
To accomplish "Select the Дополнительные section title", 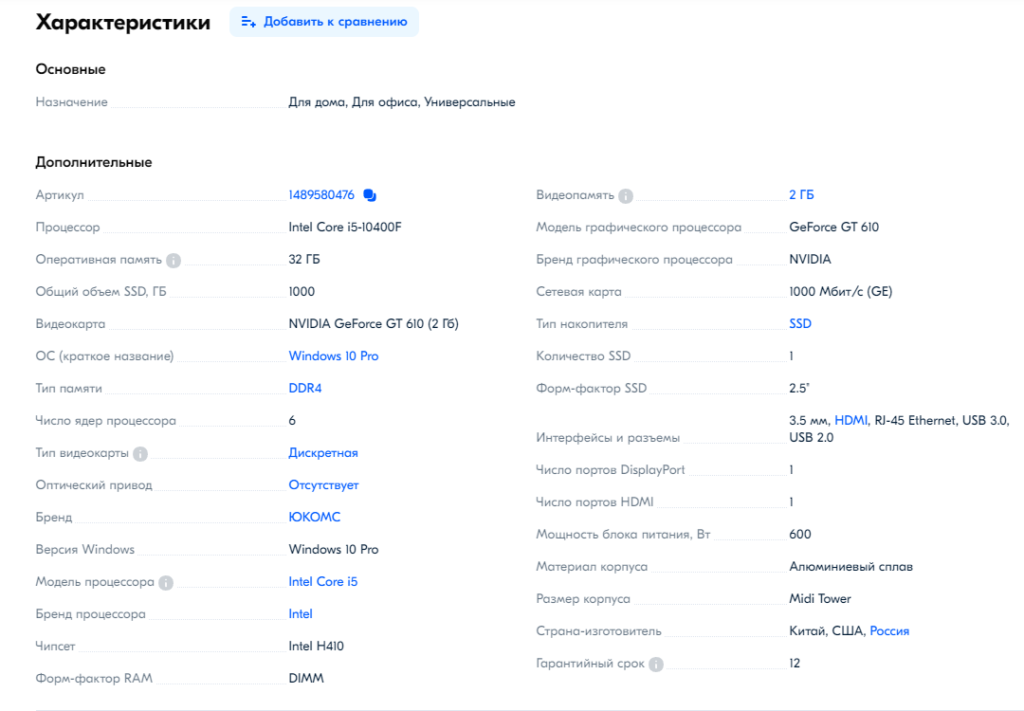I will pyautogui.click(x=93, y=162).
